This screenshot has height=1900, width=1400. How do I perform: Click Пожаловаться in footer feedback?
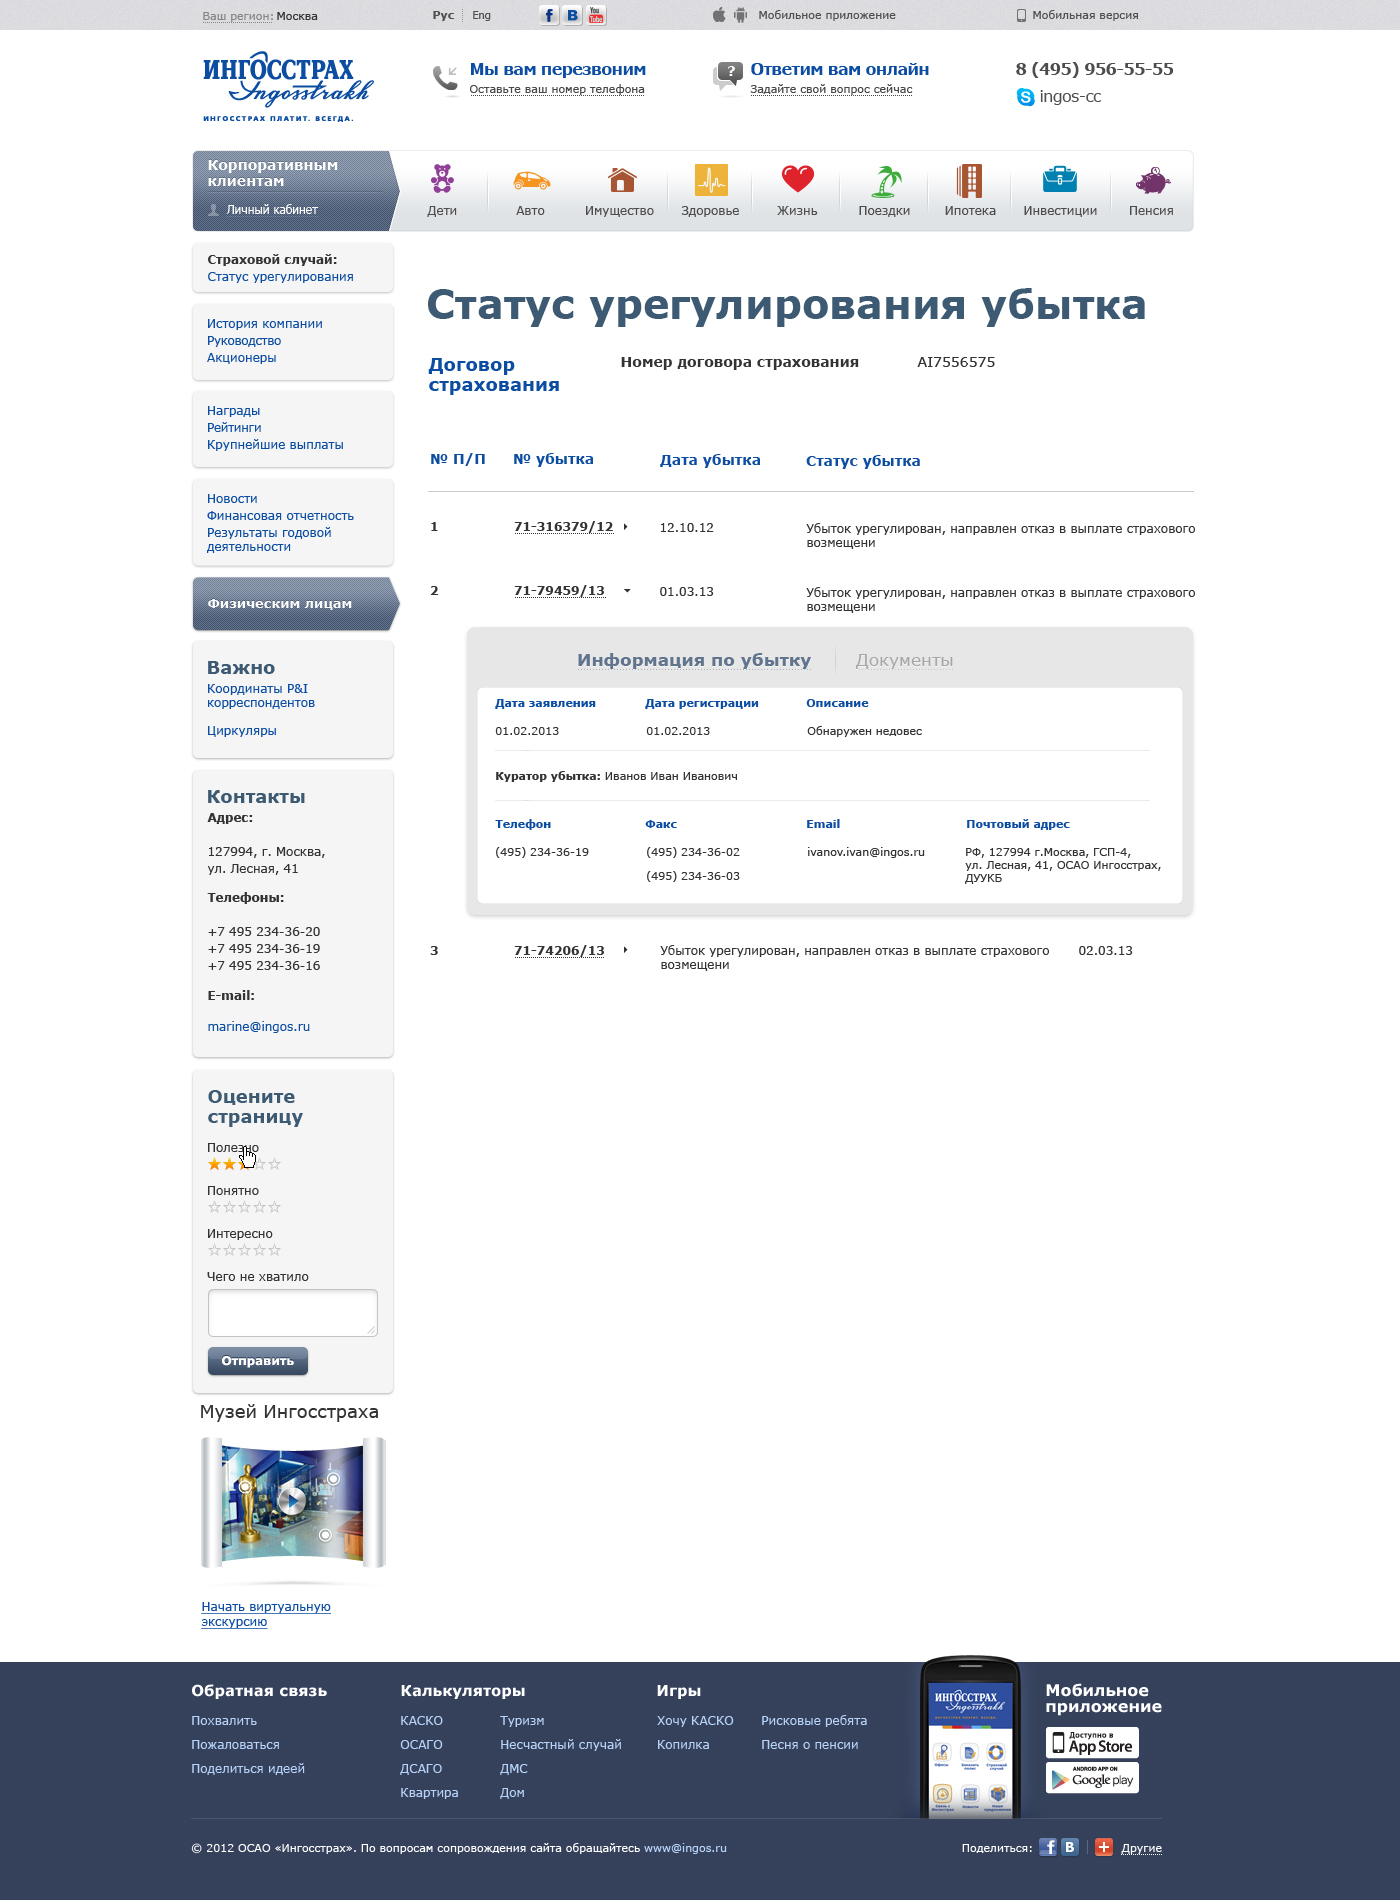tap(236, 1745)
